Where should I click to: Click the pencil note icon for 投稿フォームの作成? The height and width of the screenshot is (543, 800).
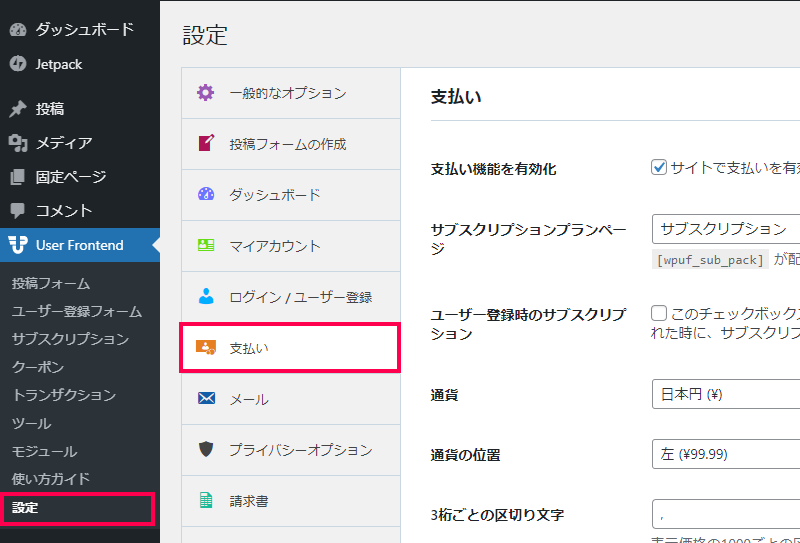(206, 143)
